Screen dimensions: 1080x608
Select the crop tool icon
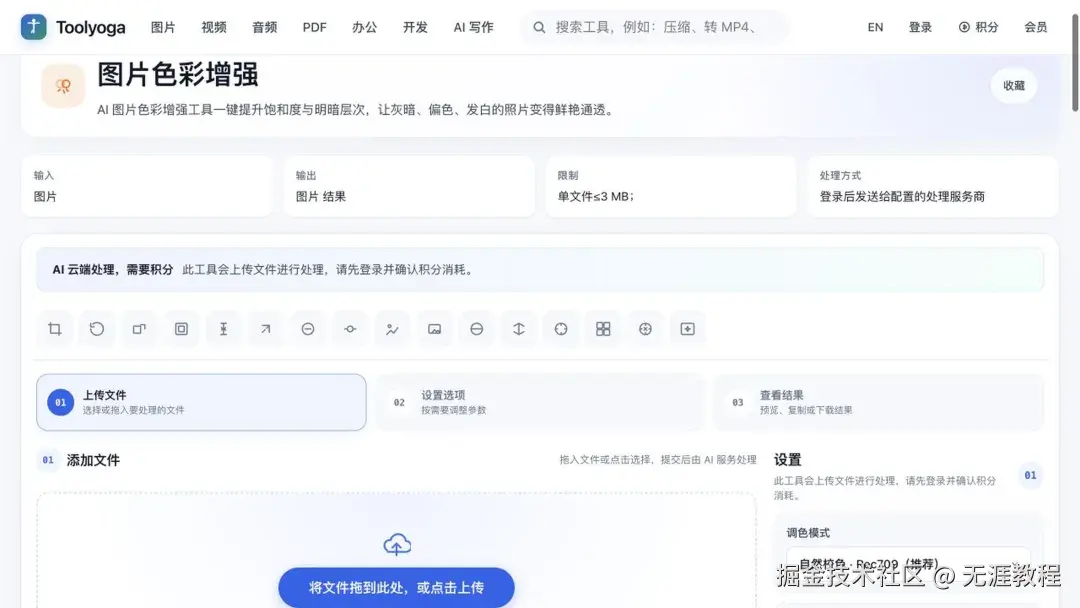click(x=54, y=329)
